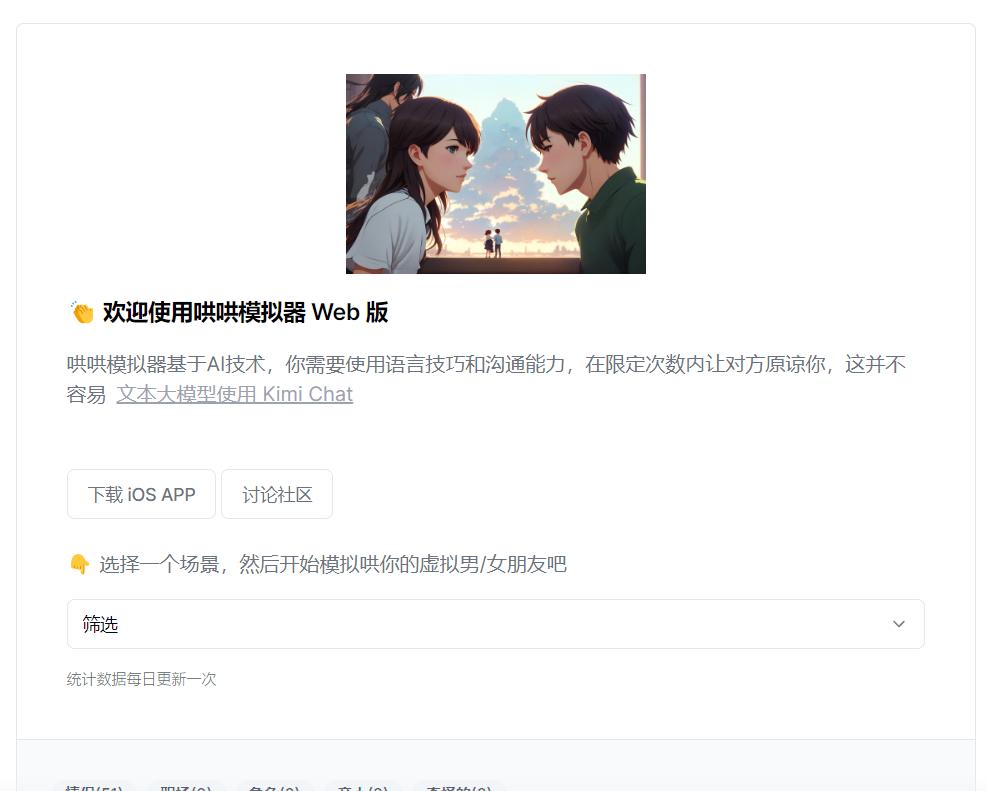
Task: Click the tiny distant couple in banner
Action: (x=493, y=243)
